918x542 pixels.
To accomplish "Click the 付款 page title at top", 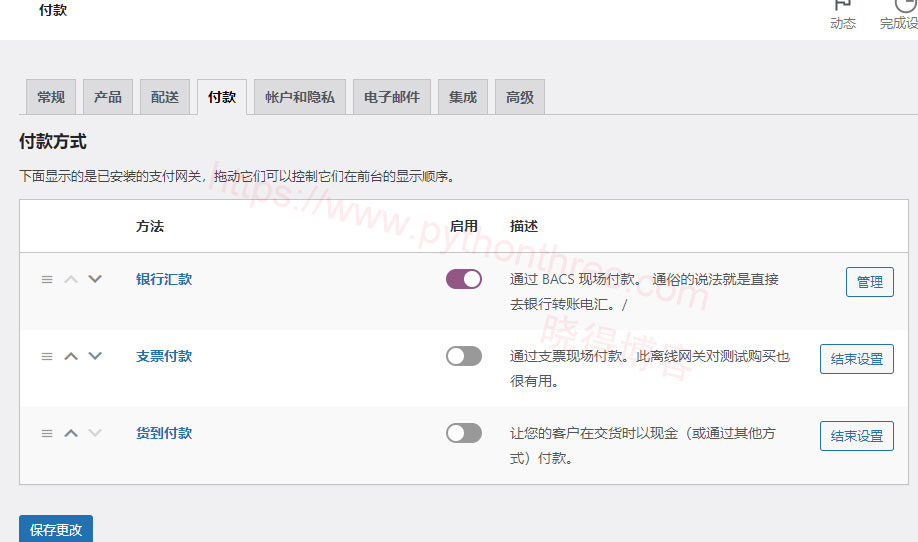I will click(53, 10).
